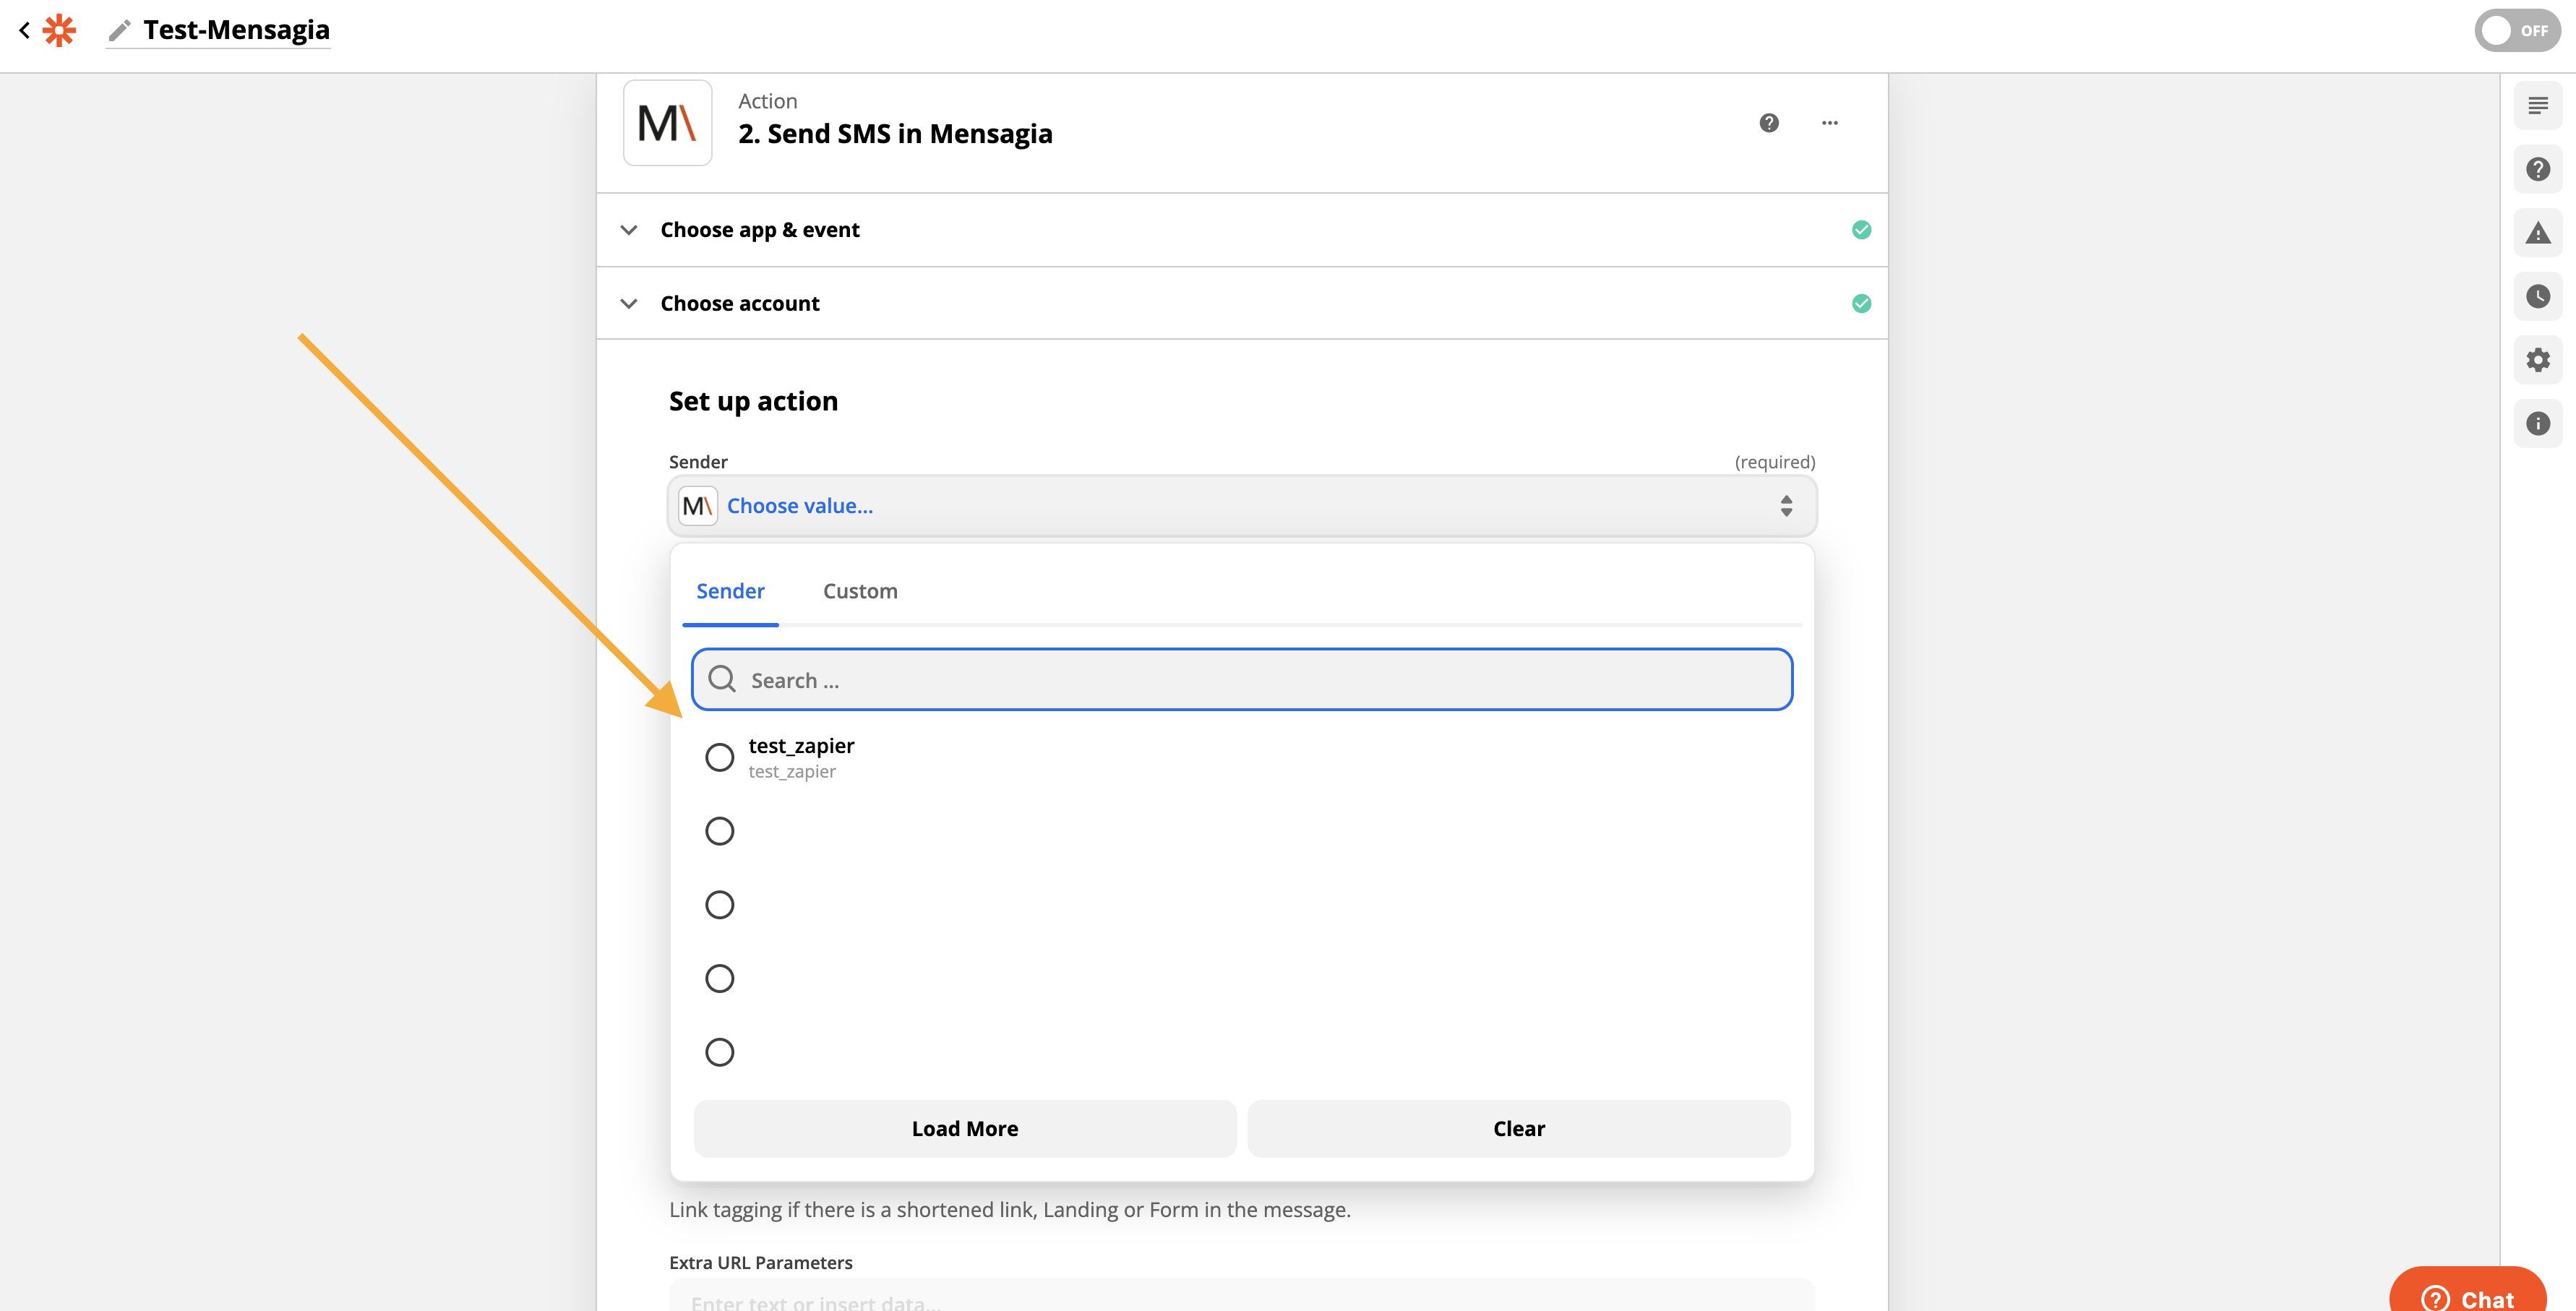Open the settings gear icon in the sidebar
Viewport: 2576px width, 1311px height.
click(x=2537, y=360)
